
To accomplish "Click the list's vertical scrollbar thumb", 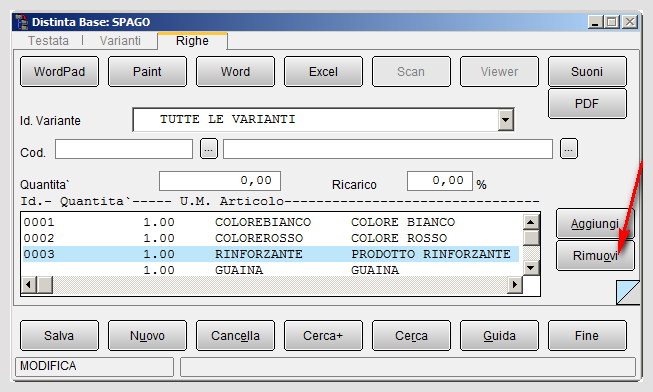I will click(x=531, y=238).
